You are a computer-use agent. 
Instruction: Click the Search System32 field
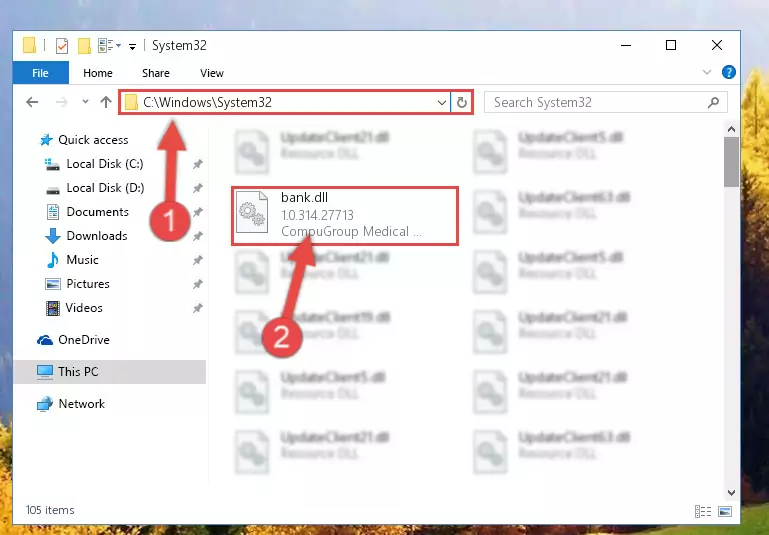(x=605, y=102)
